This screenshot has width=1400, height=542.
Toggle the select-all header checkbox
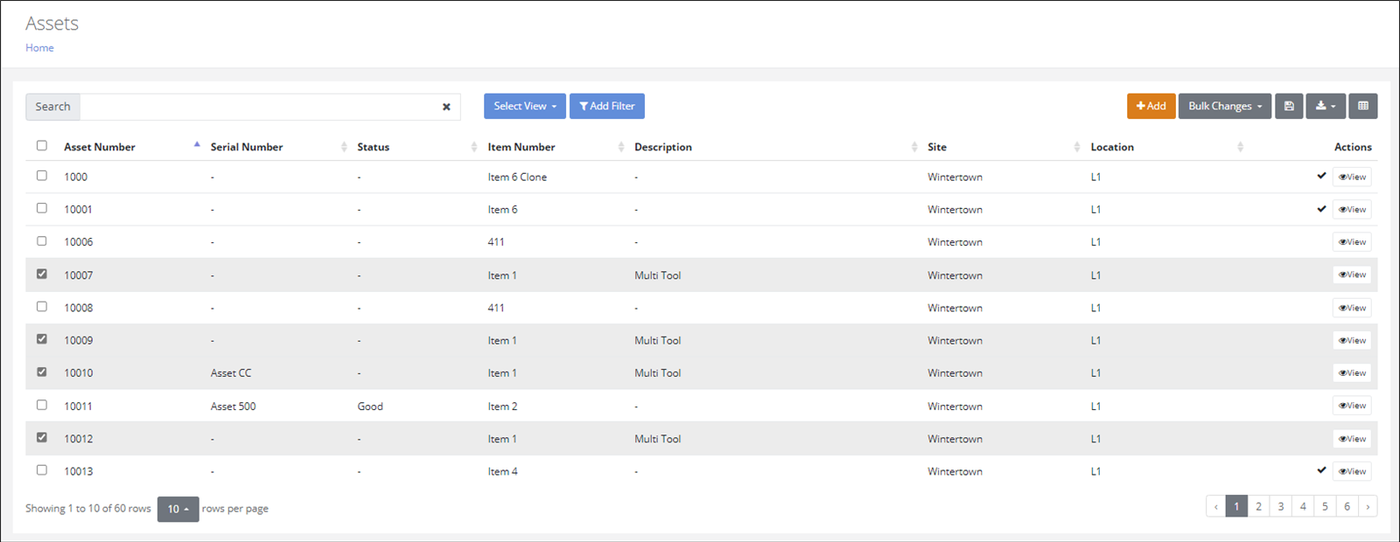(x=42, y=145)
